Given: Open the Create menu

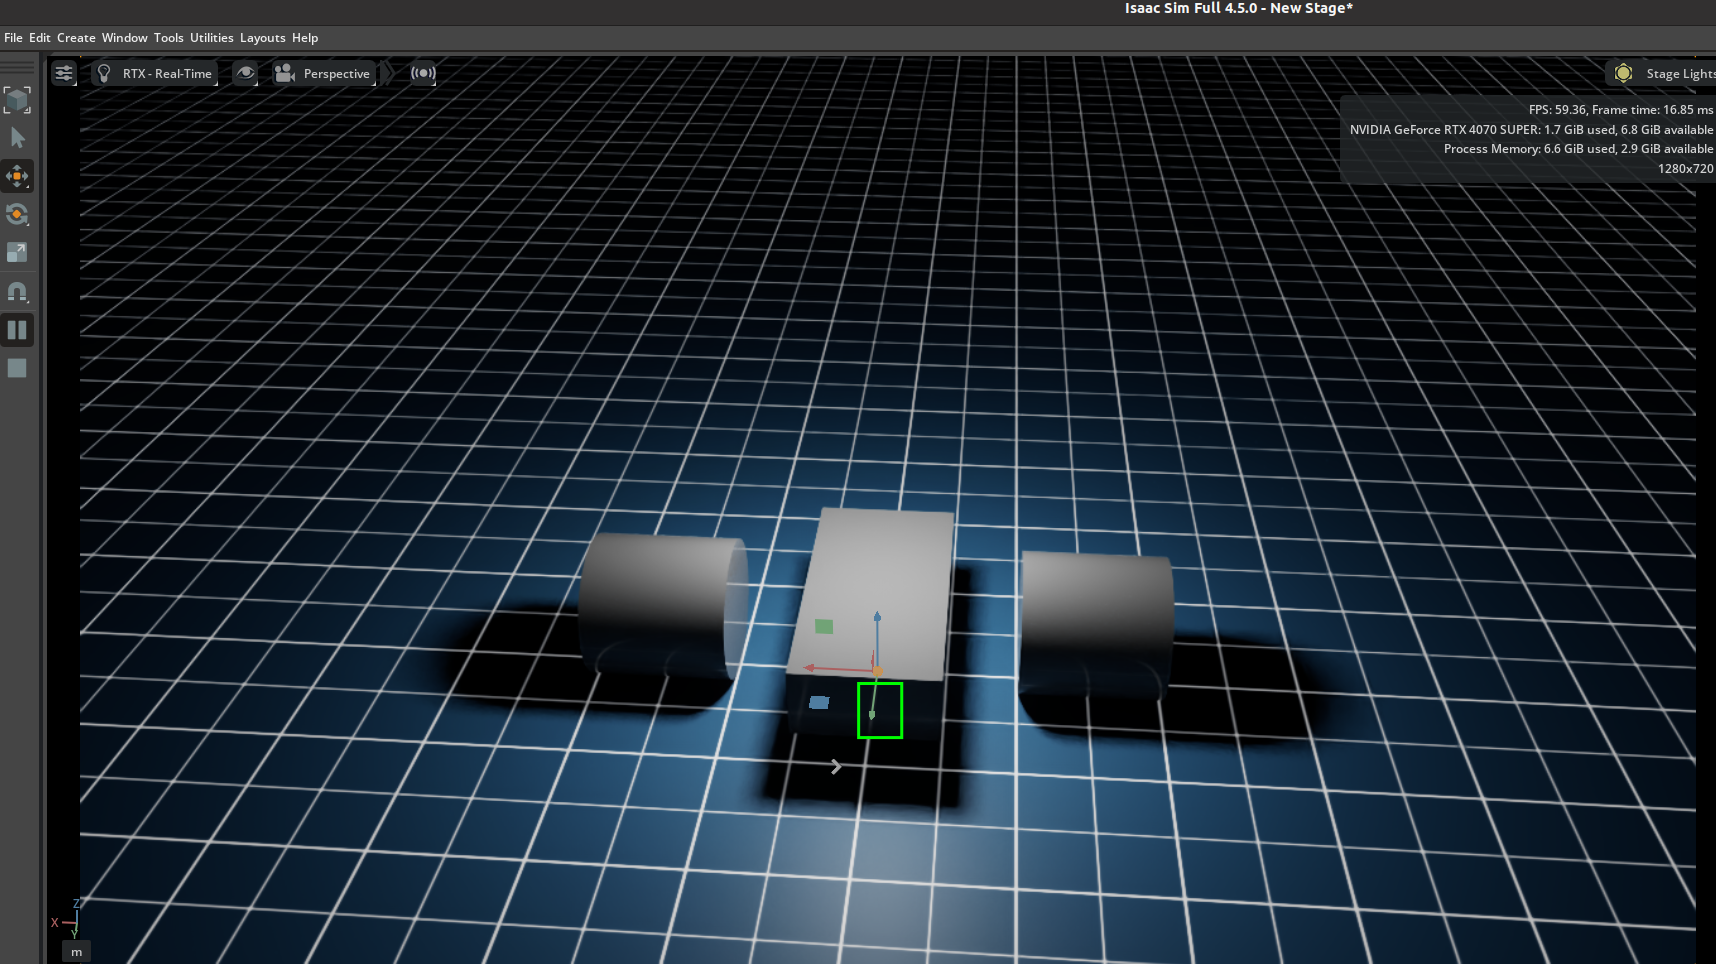Looking at the screenshot, I should (x=76, y=38).
